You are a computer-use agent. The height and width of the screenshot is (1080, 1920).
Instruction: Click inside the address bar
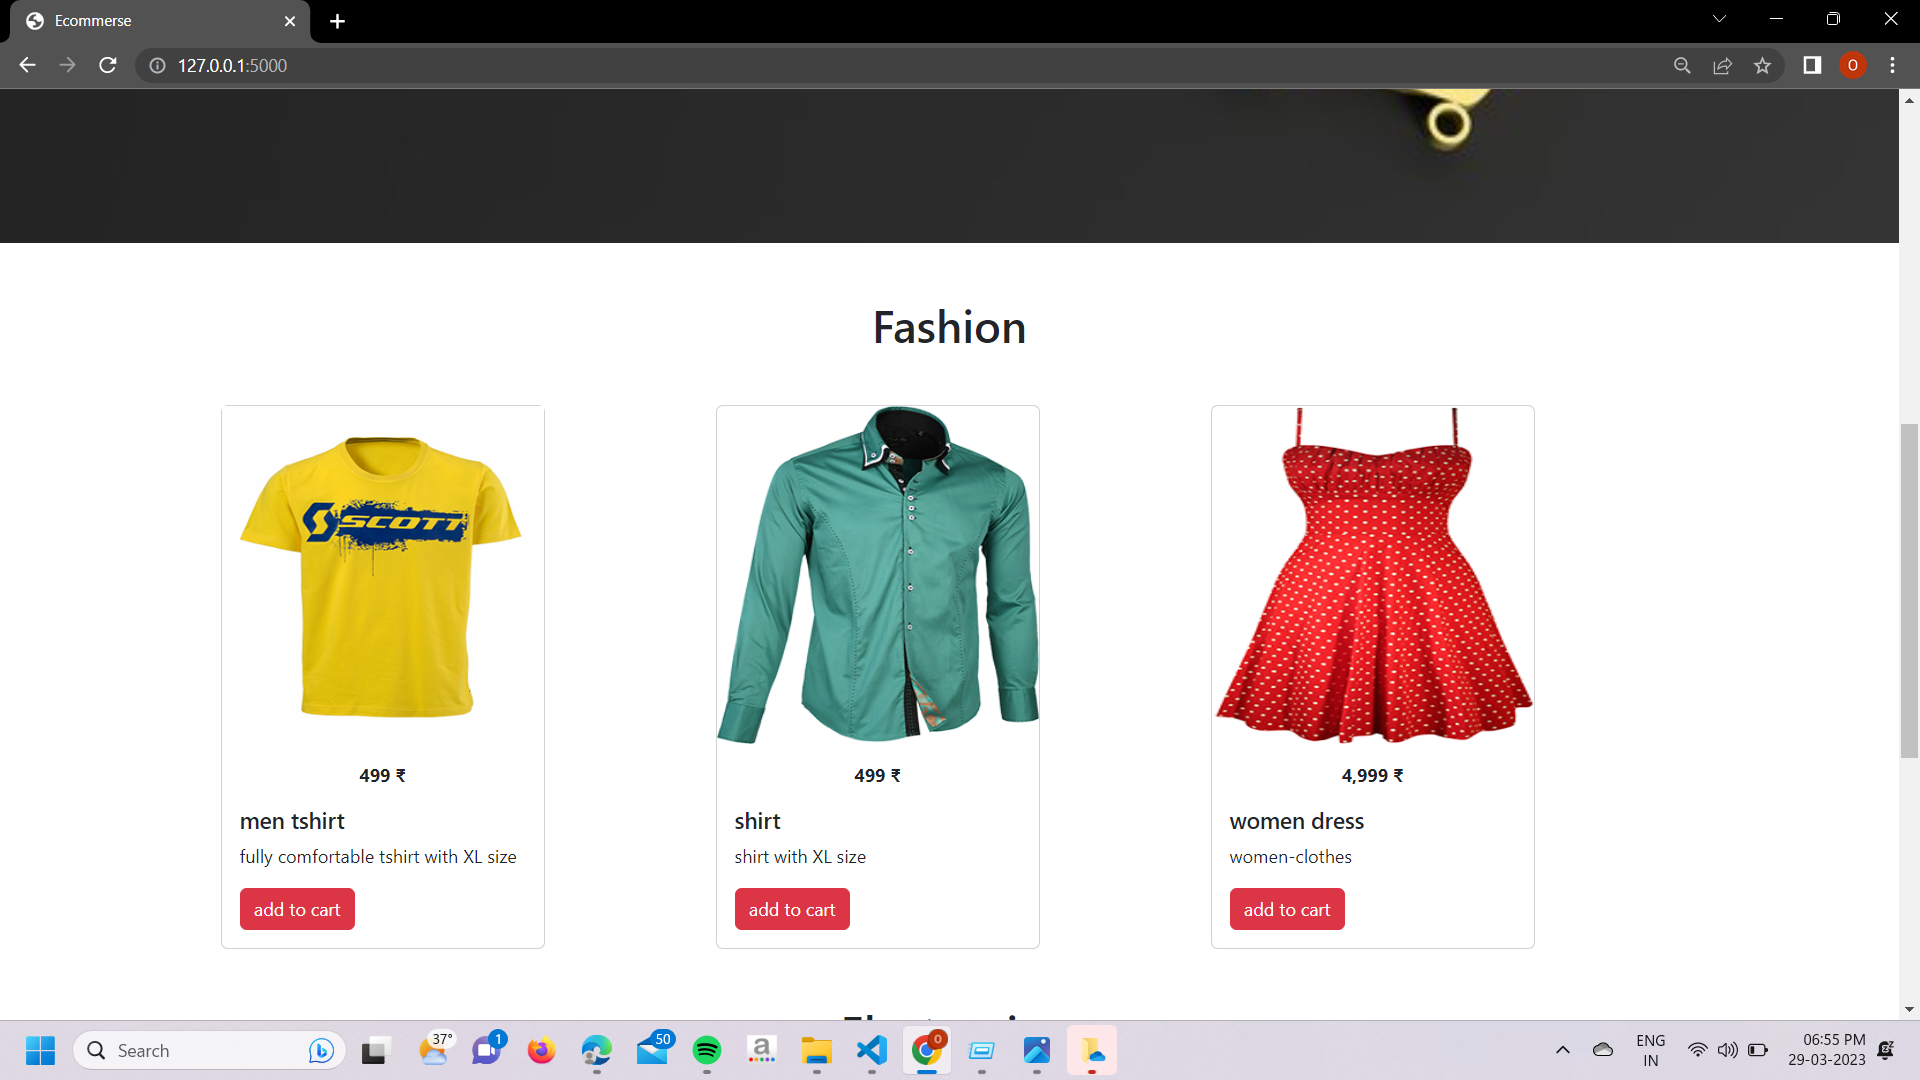(500, 65)
